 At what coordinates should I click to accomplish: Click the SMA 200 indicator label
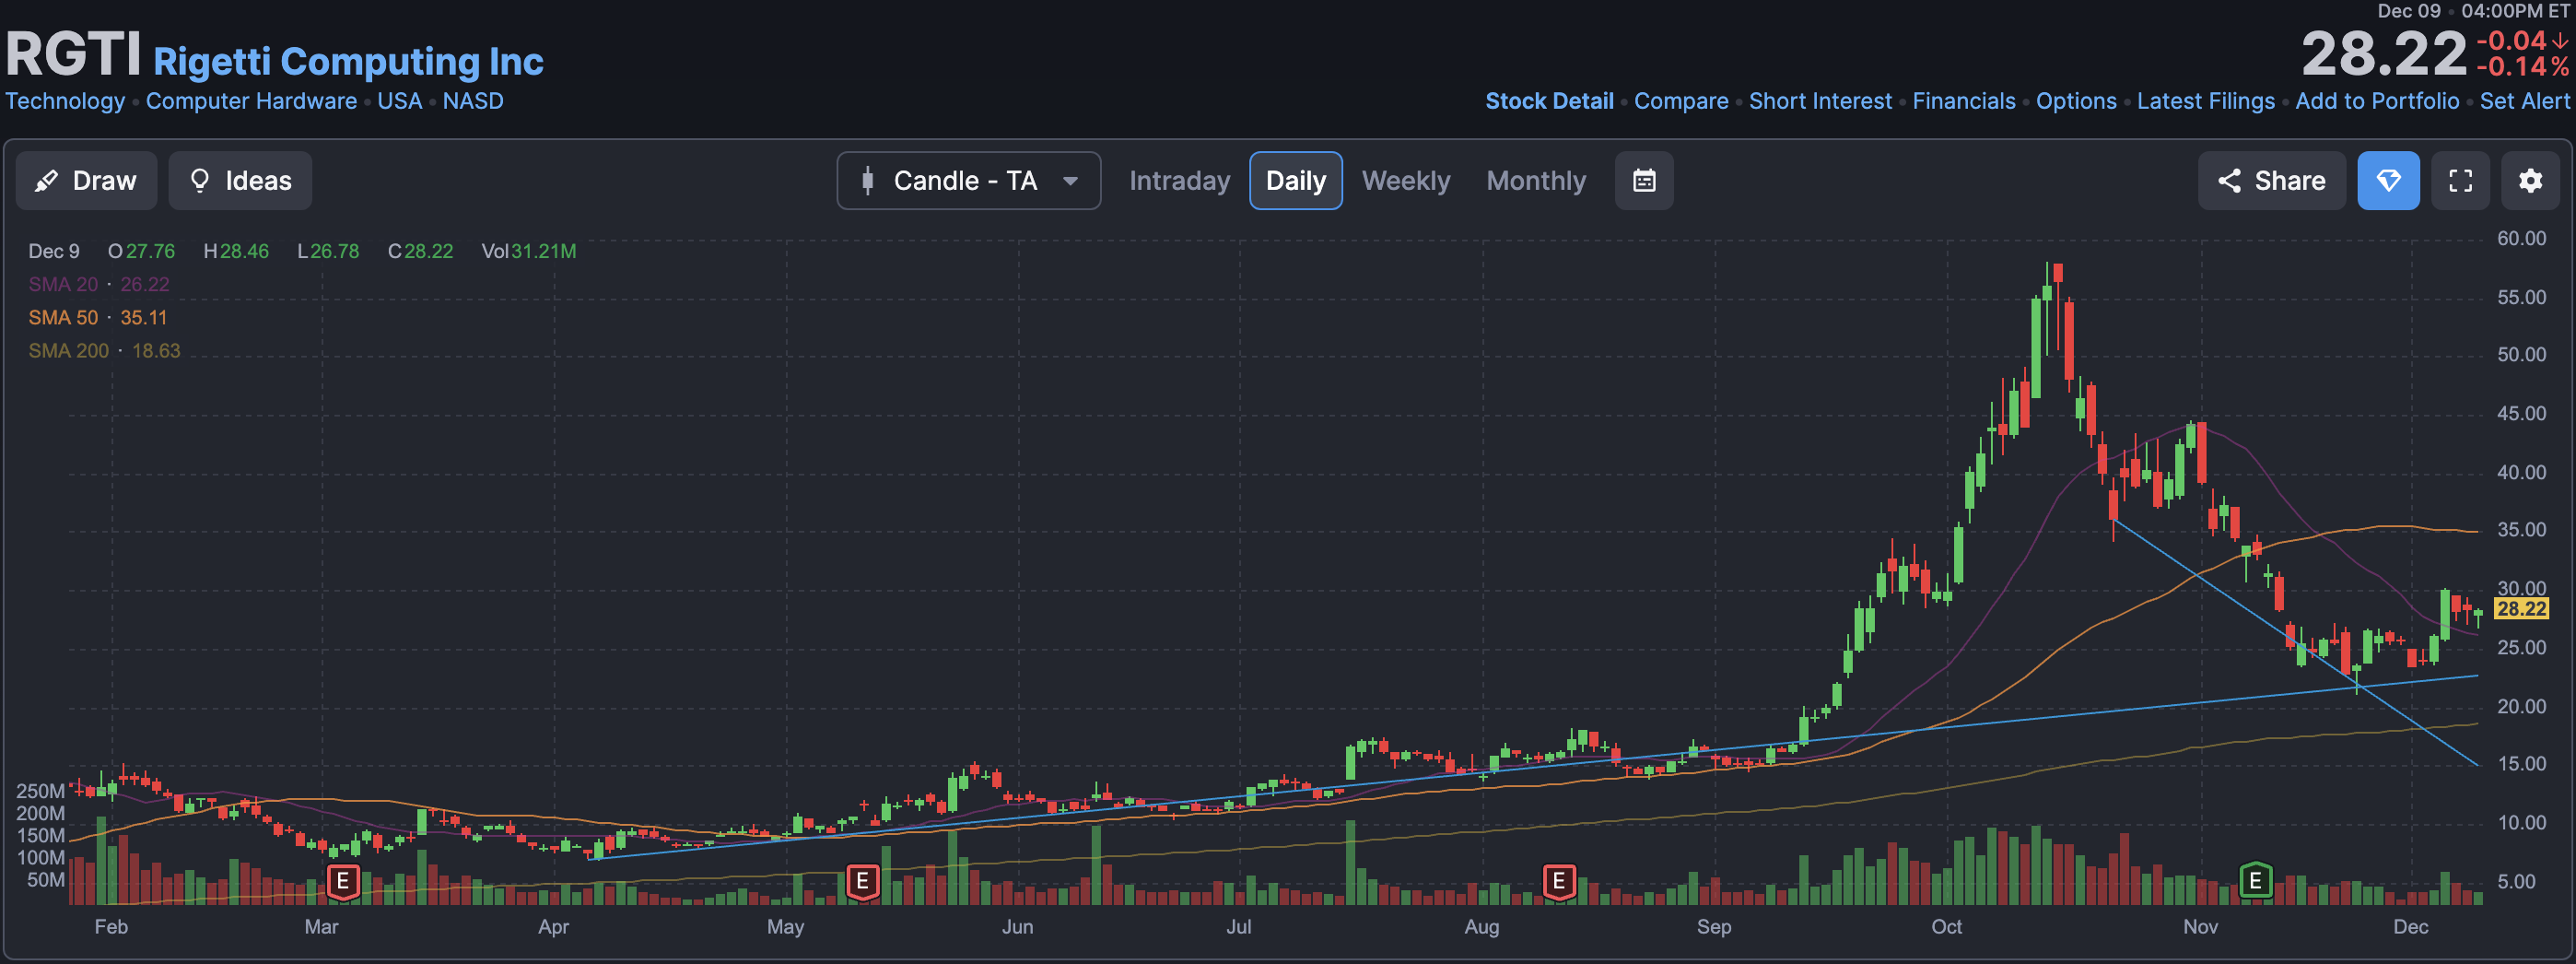(x=68, y=350)
